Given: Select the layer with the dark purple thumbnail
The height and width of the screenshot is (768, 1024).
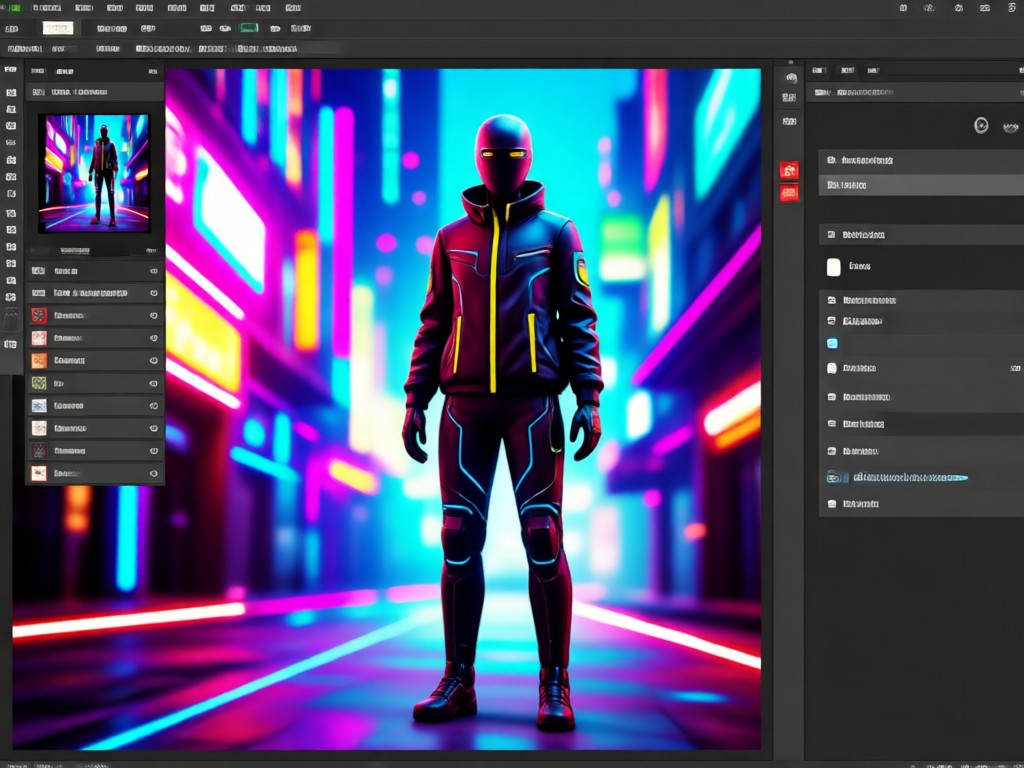Looking at the screenshot, I should (95, 451).
